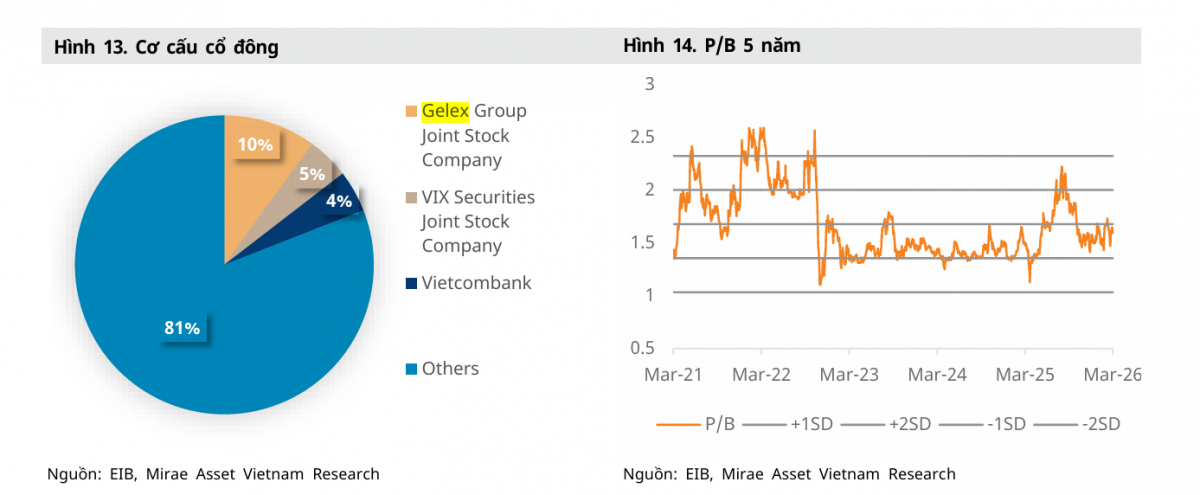
Task: Click the light blue Others legend swatch
Action: [411, 370]
